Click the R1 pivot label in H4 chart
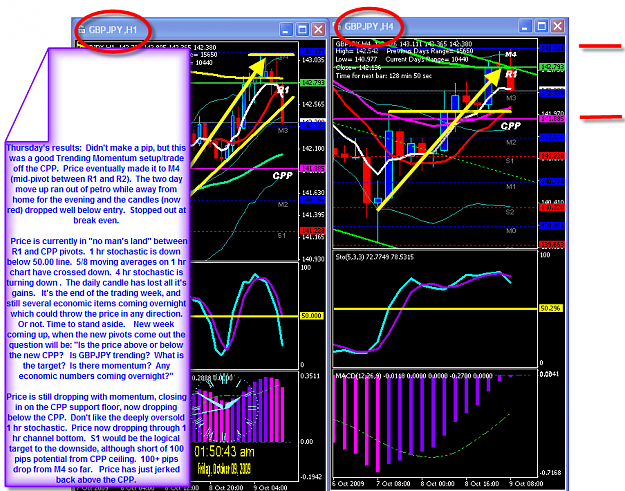The image size is (625, 491). [x=511, y=74]
